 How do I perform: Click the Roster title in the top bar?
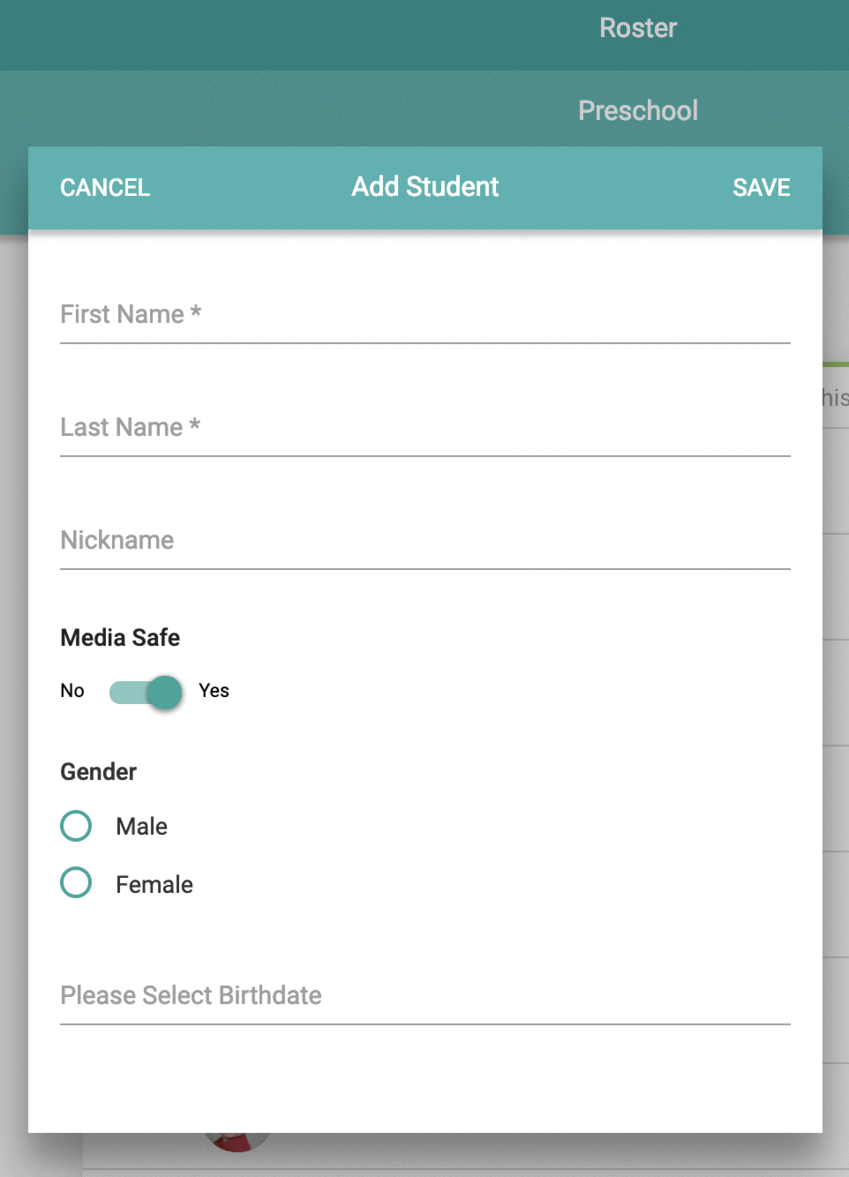click(x=637, y=27)
